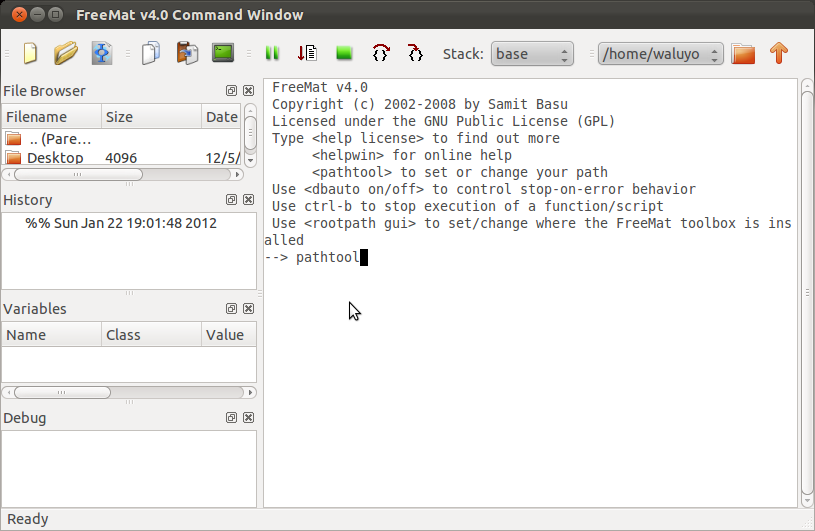Screen dimensions: 815x531
Task: Close the FreeMat window with red button
Action: pos(19,15)
